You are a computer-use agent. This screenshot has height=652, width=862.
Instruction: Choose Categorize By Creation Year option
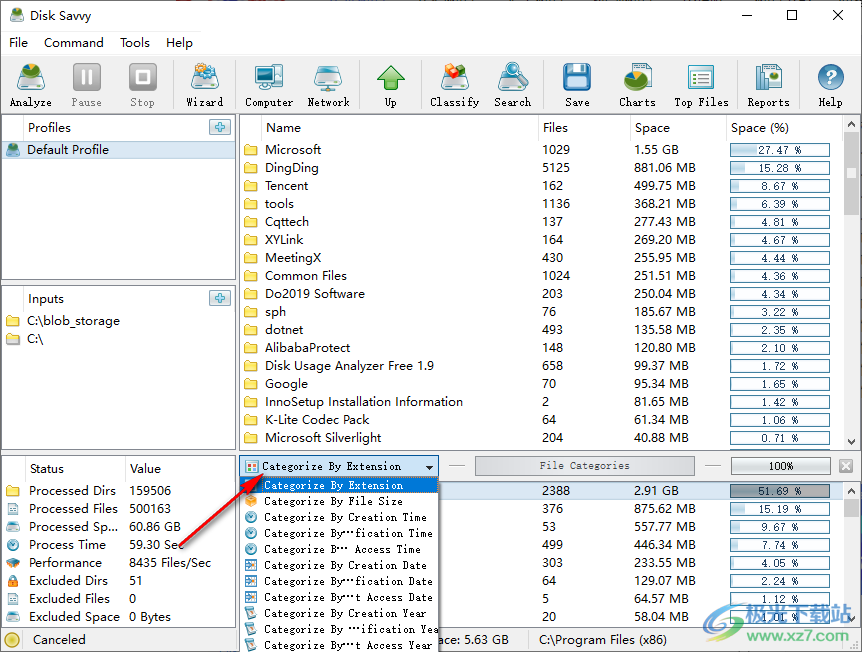(x=339, y=613)
